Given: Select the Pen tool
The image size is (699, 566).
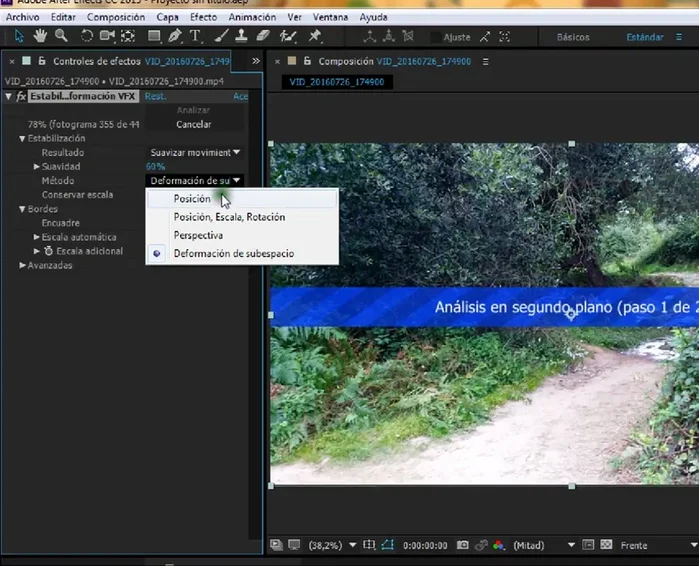Looking at the screenshot, I should point(175,37).
